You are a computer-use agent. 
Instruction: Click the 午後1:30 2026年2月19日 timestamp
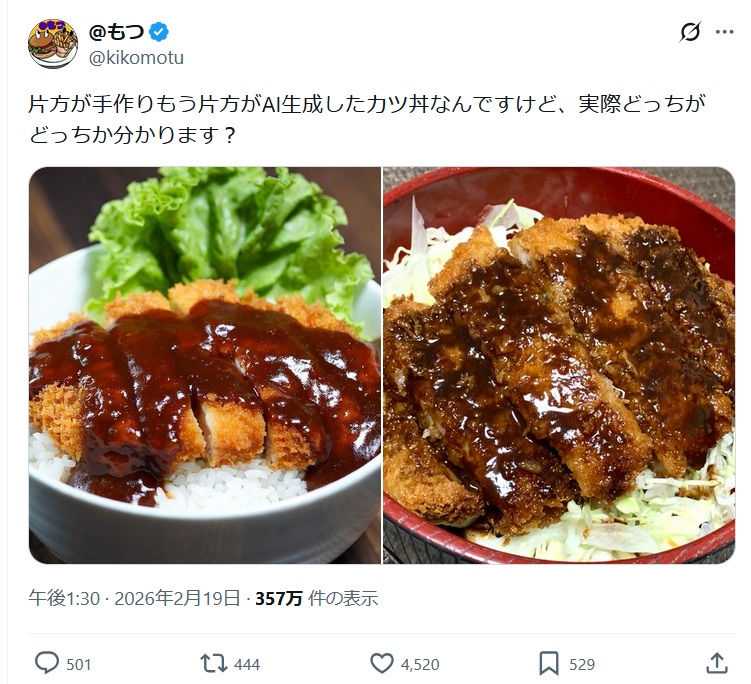click(134, 598)
